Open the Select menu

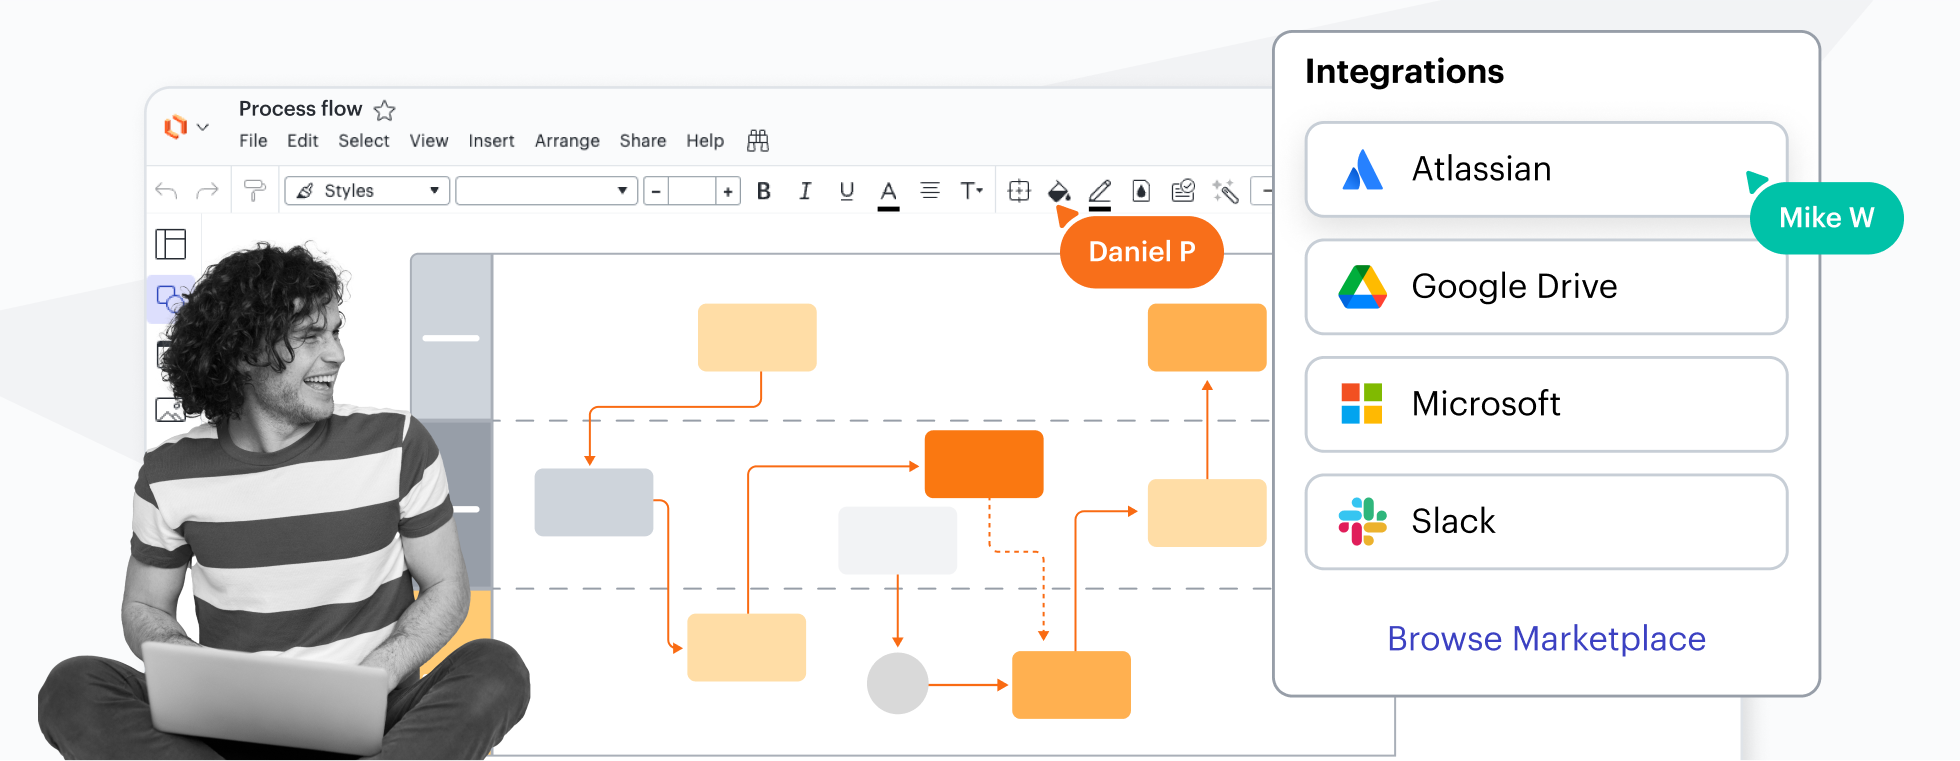[364, 141]
